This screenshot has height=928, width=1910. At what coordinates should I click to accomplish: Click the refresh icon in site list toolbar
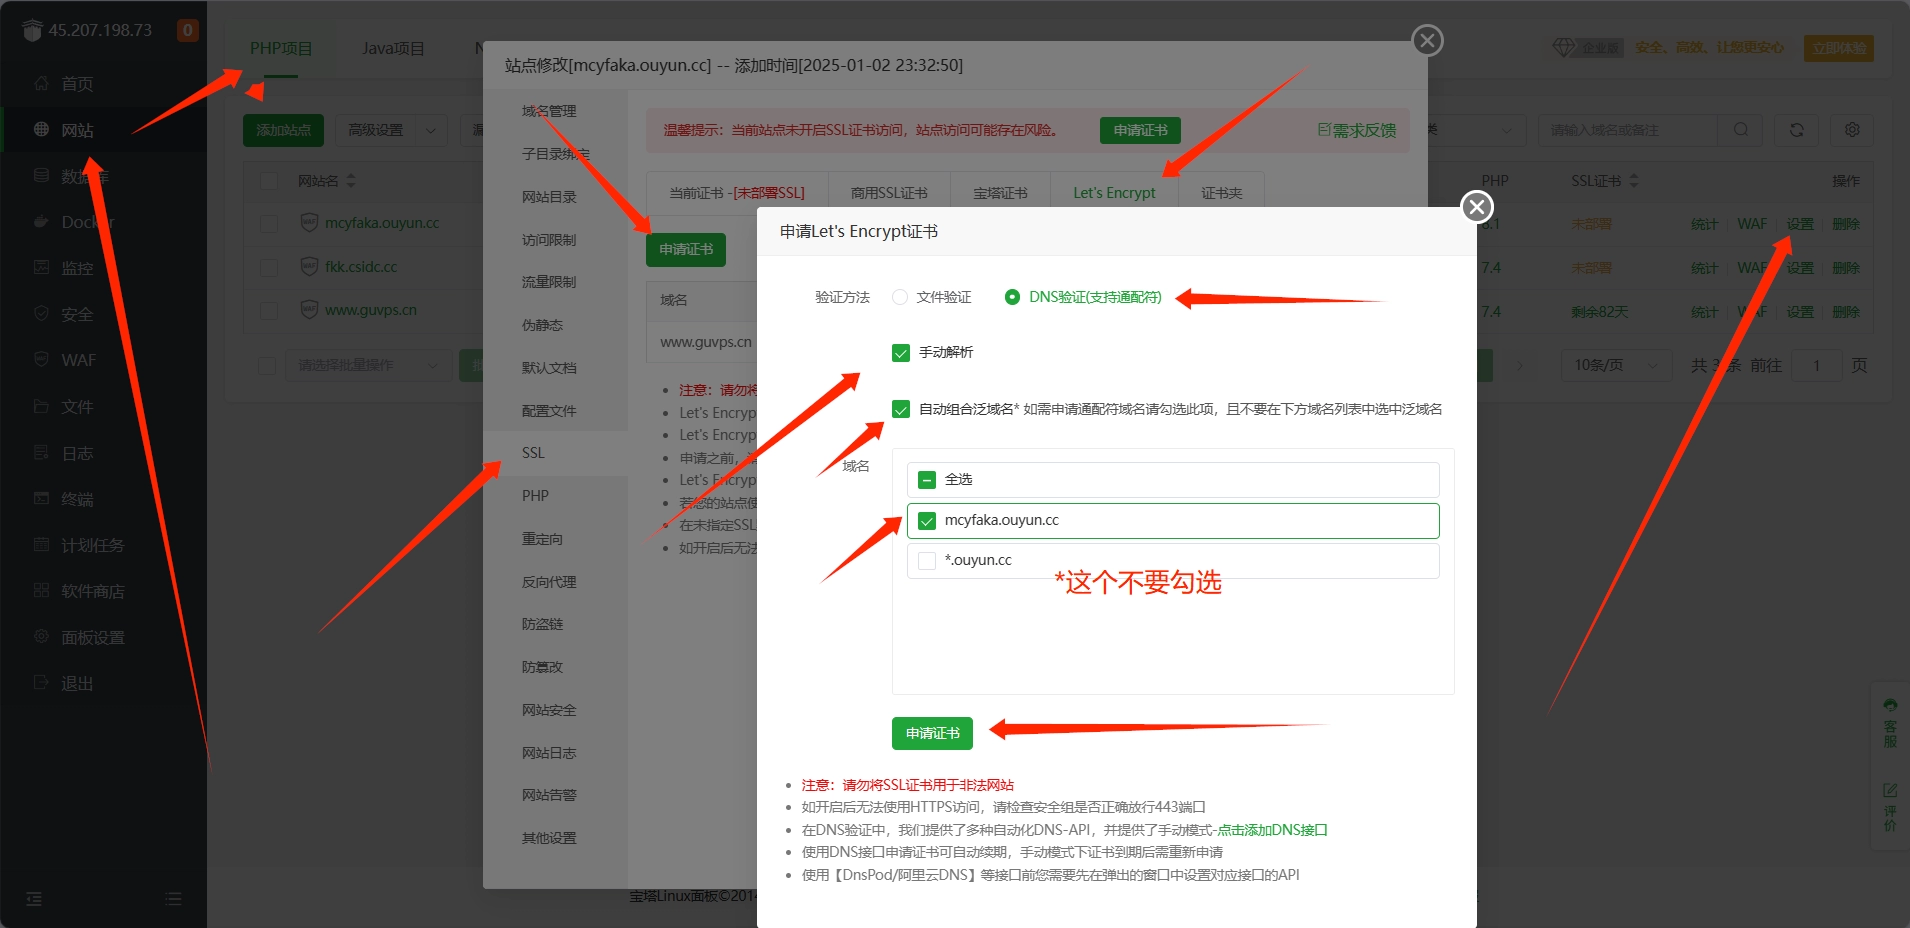pyautogui.click(x=1796, y=130)
